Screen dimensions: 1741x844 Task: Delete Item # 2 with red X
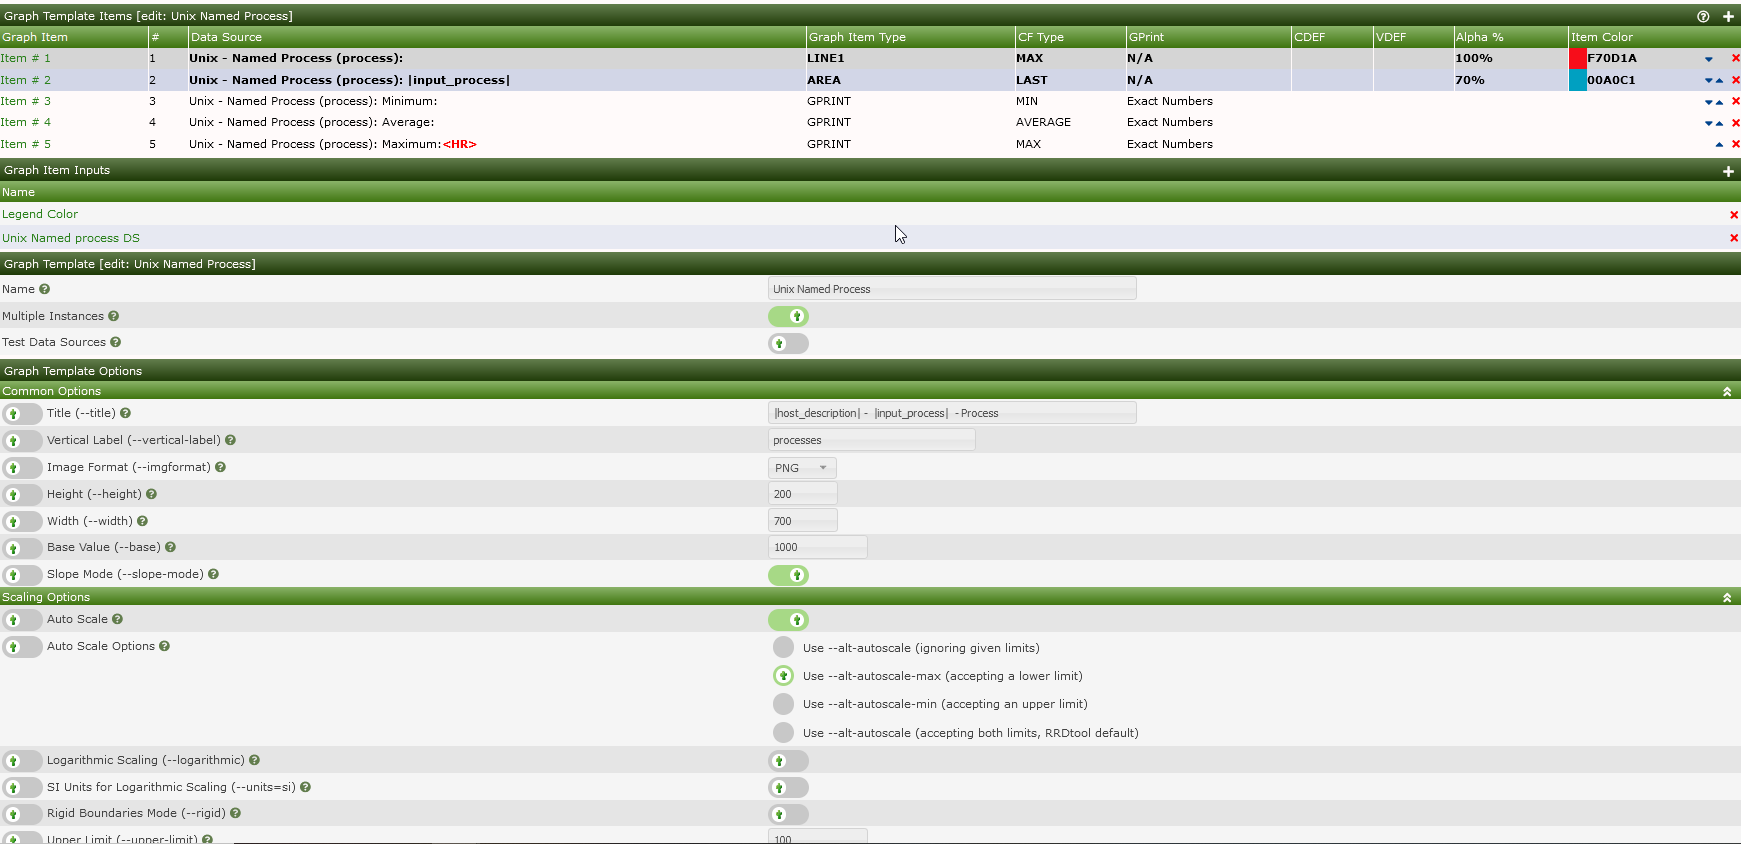click(1735, 80)
